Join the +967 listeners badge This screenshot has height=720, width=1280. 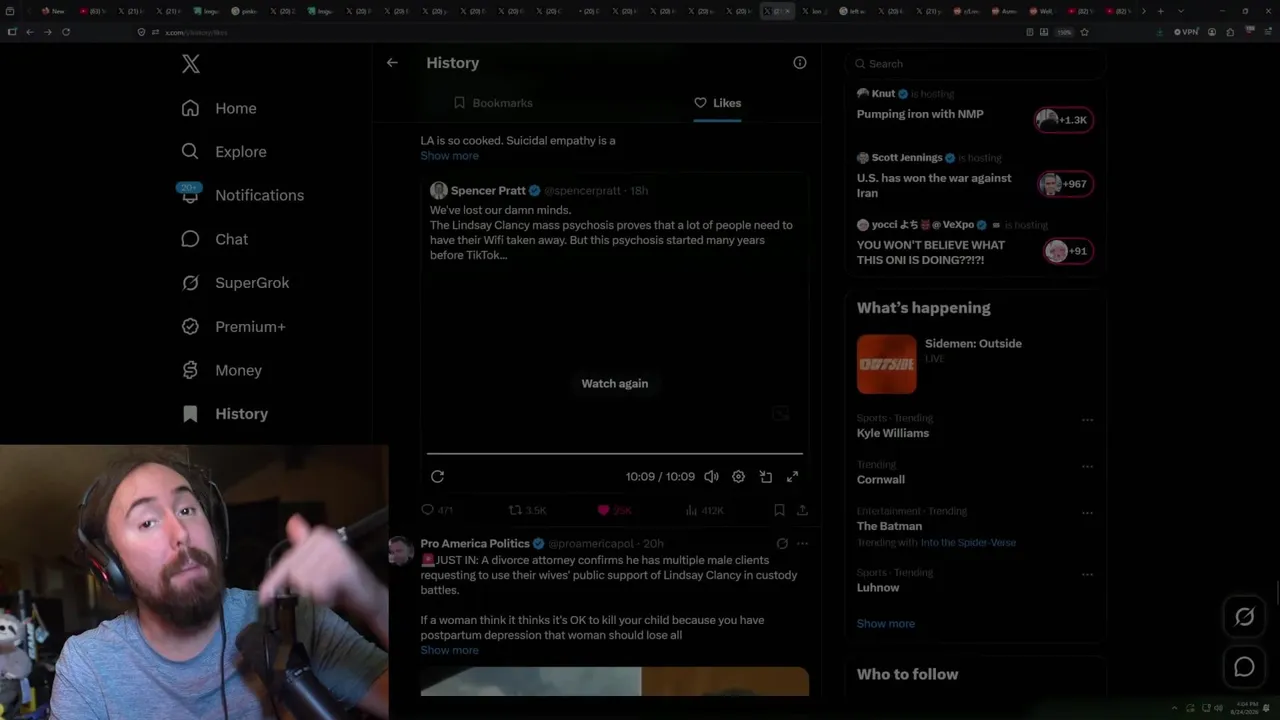(x=1066, y=184)
